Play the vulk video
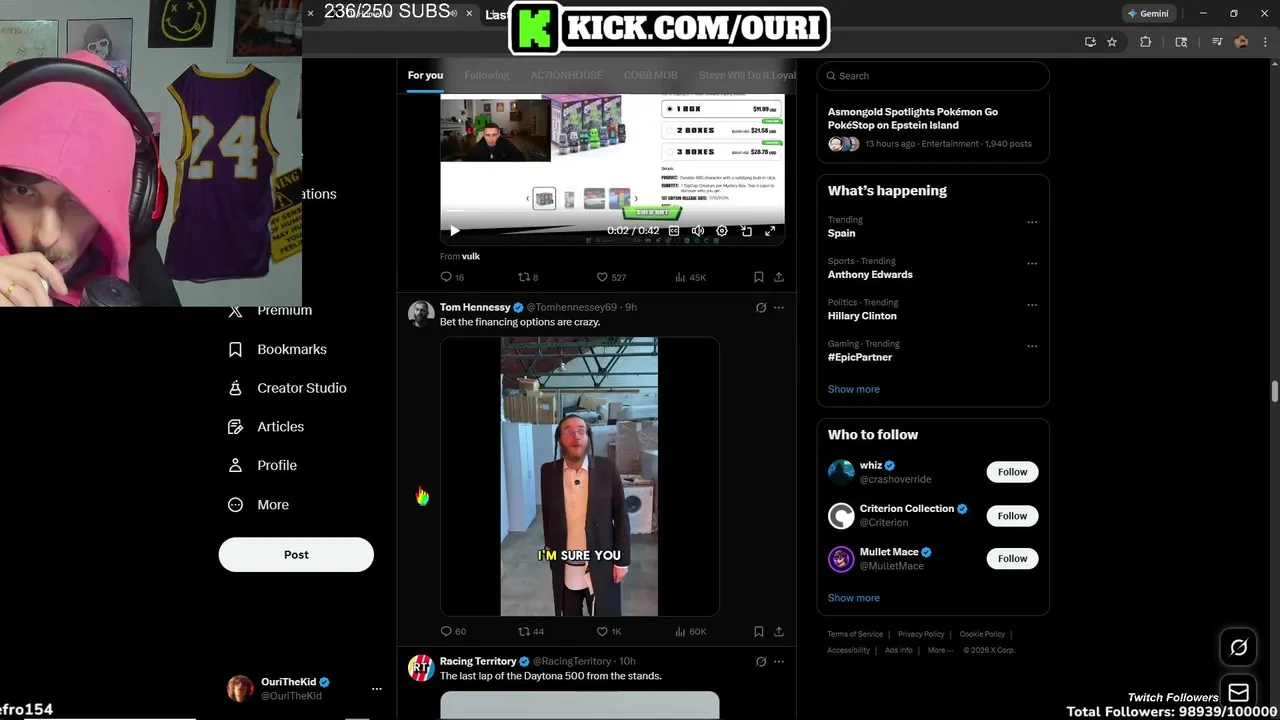Viewport: 1280px width, 720px height. [x=455, y=231]
